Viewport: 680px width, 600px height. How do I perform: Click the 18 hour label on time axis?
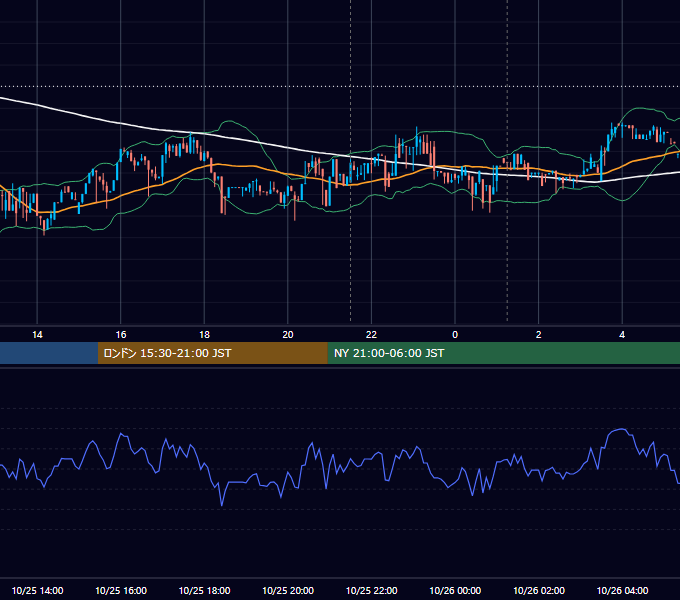click(204, 335)
